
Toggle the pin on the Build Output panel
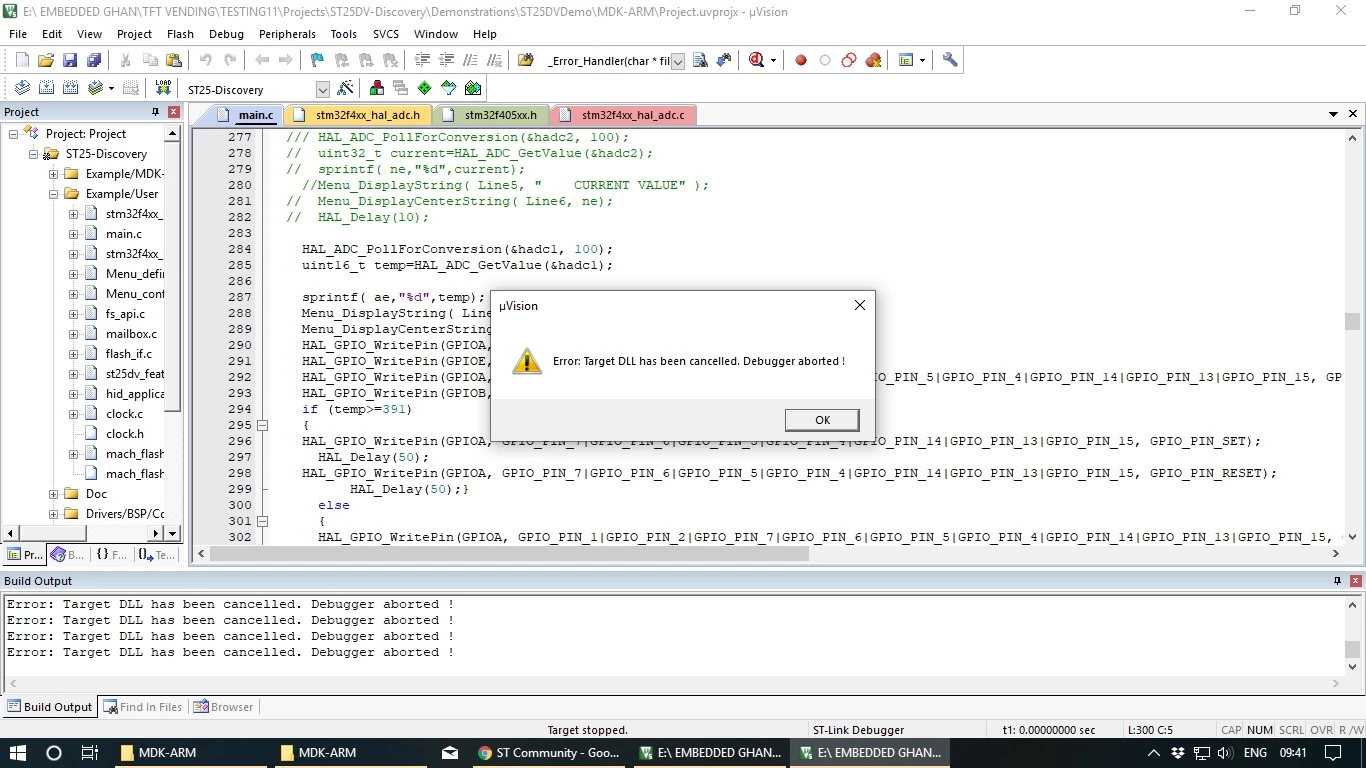click(1337, 581)
